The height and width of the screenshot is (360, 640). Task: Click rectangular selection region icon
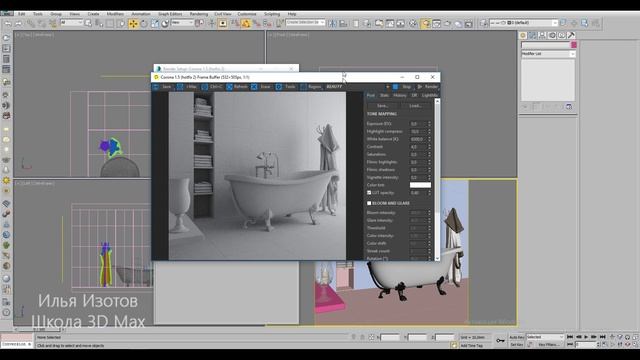tap(110, 23)
